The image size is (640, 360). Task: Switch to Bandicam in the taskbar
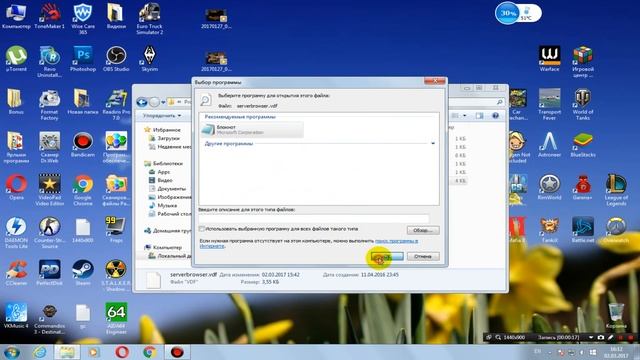[x=177, y=352]
